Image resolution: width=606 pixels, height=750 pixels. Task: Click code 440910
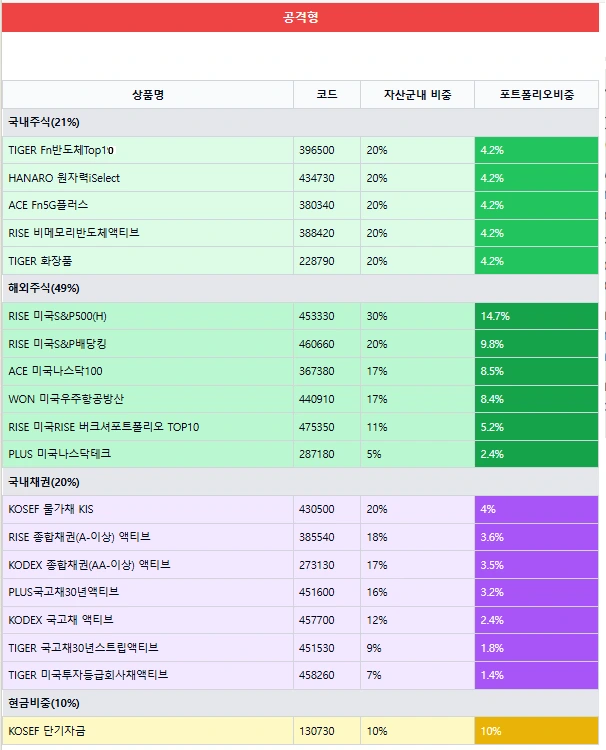point(317,399)
